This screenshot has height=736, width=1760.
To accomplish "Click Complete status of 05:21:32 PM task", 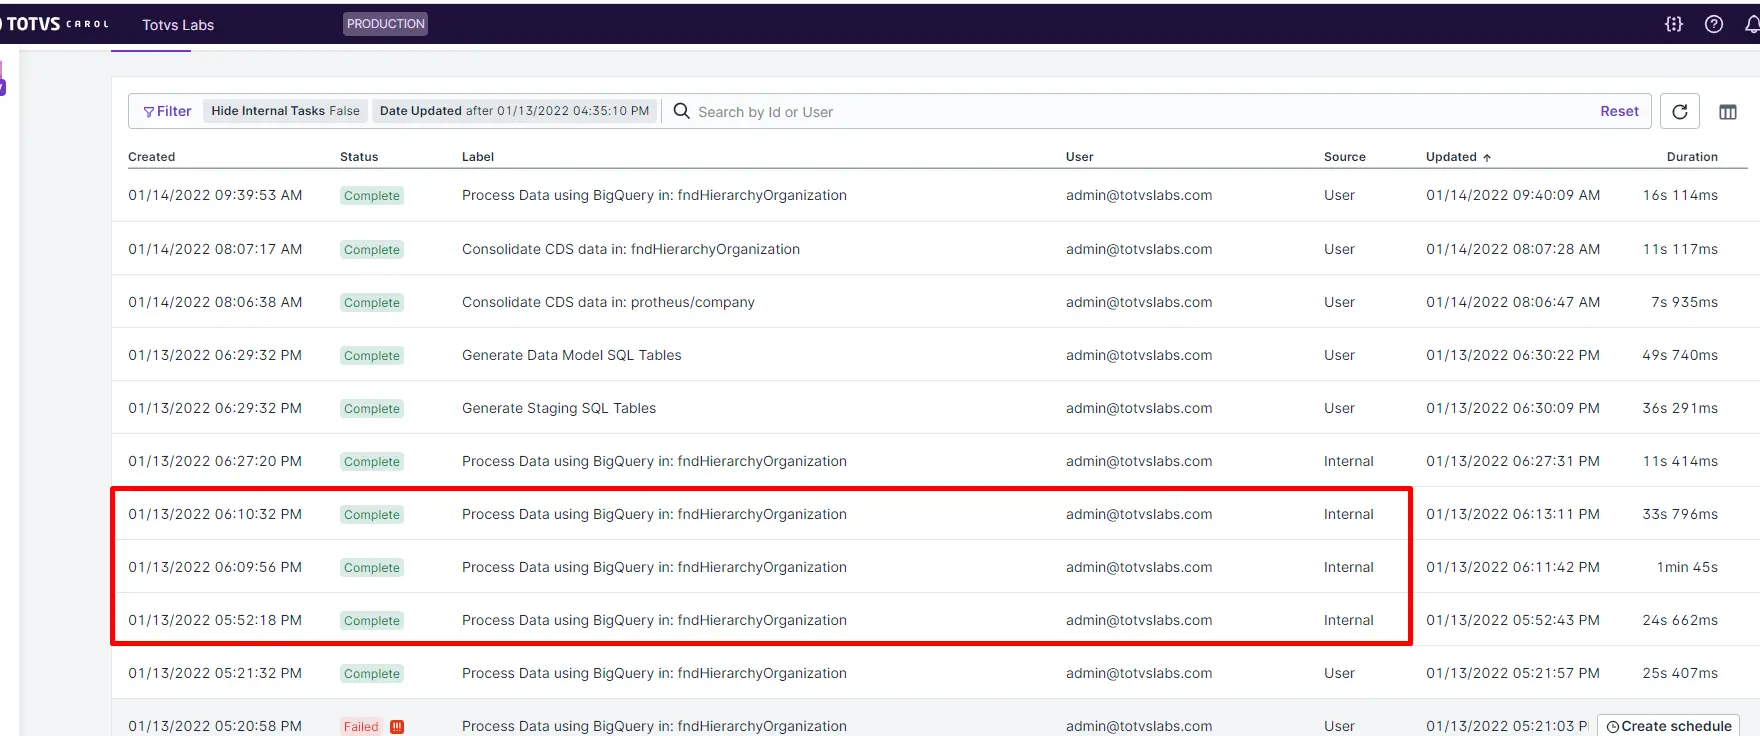I will (372, 674).
